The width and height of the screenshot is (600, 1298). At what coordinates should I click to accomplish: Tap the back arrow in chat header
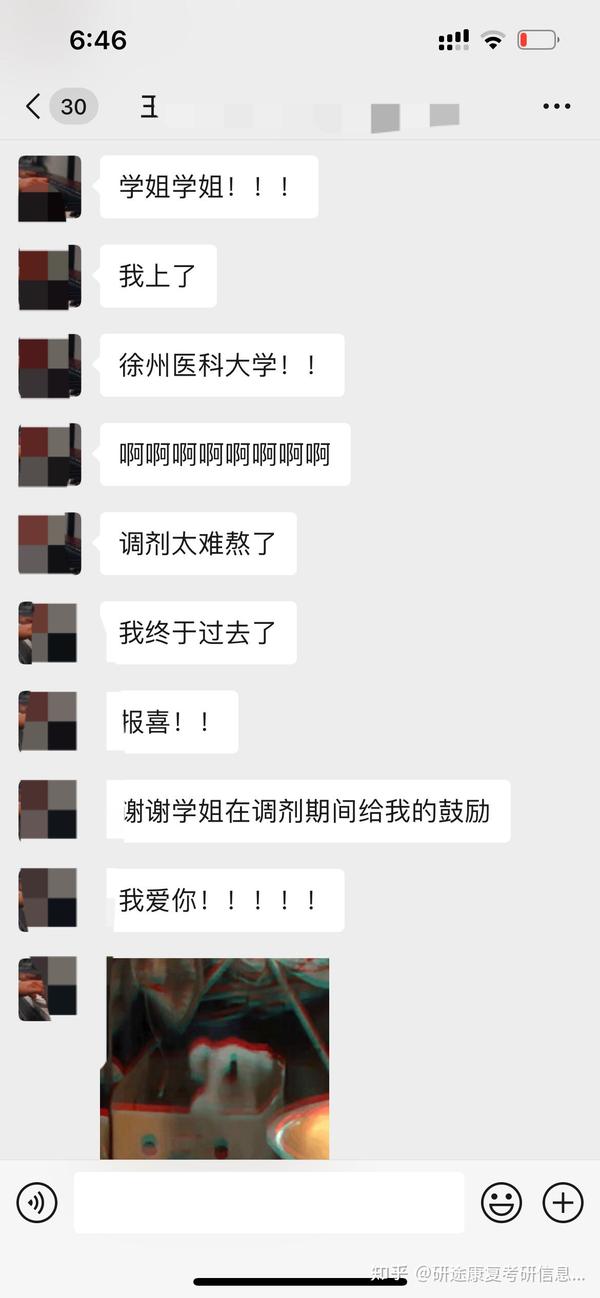(x=33, y=106)
